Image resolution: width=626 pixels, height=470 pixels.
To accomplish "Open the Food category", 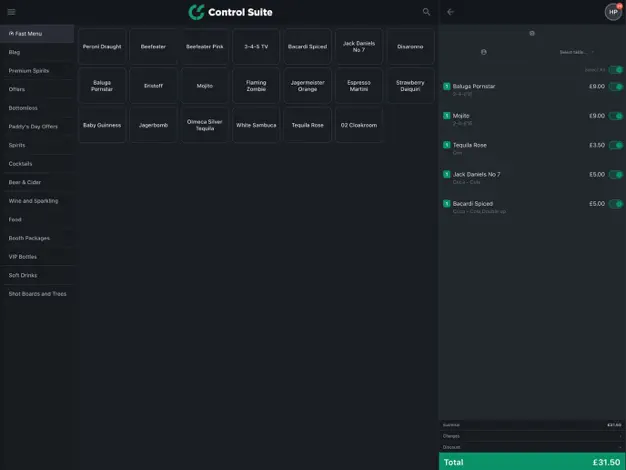I will coord(37,220).
